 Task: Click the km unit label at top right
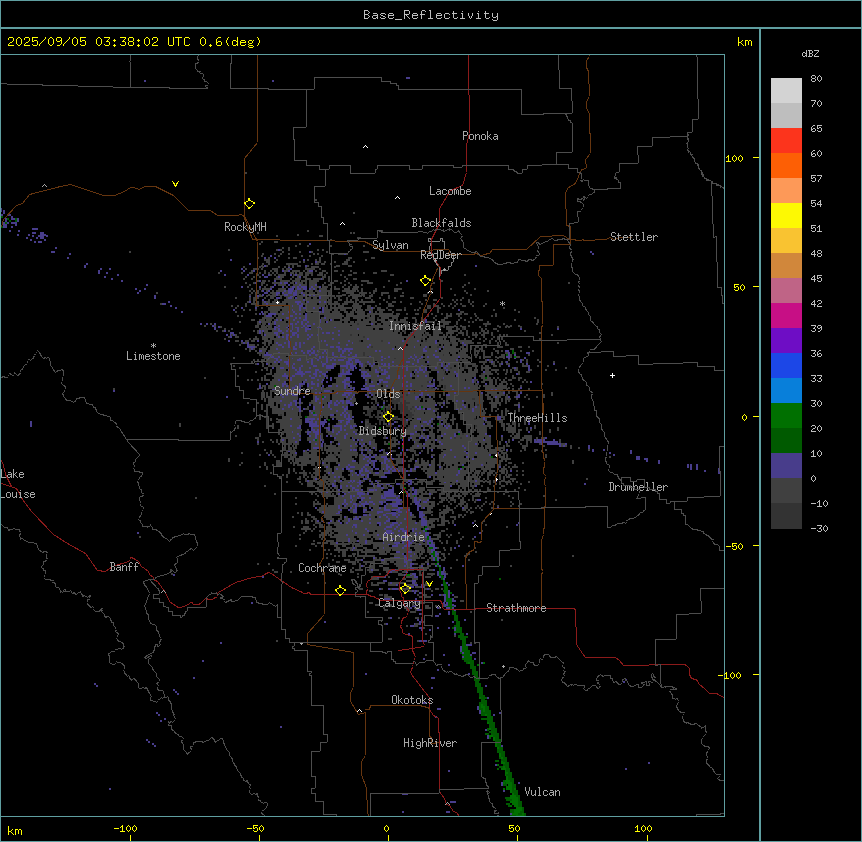click(x=745, y=42)
